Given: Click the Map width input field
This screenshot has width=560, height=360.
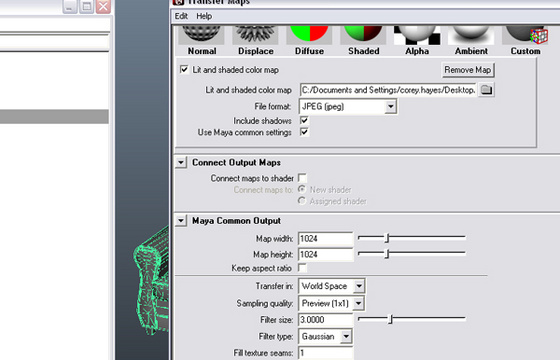Looking at the screenshot, I should coord(325,239).
